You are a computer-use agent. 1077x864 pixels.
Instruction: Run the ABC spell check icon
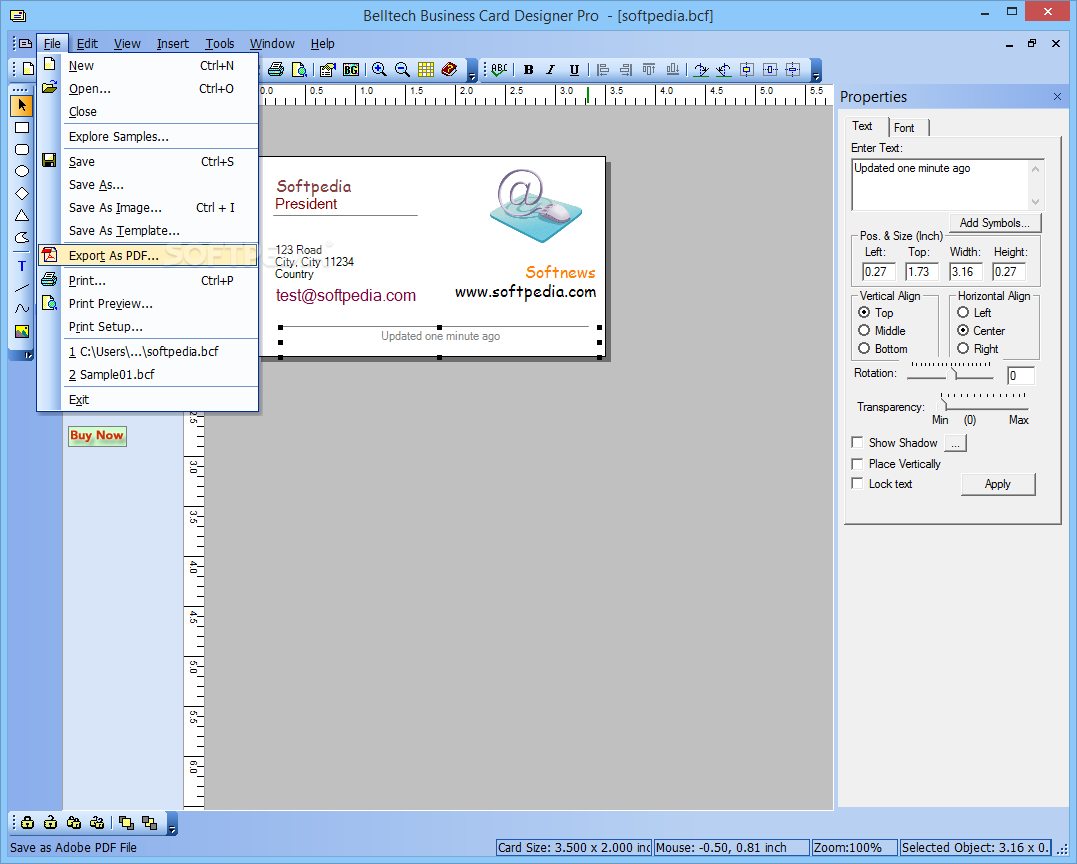click(x=500, y=69)
